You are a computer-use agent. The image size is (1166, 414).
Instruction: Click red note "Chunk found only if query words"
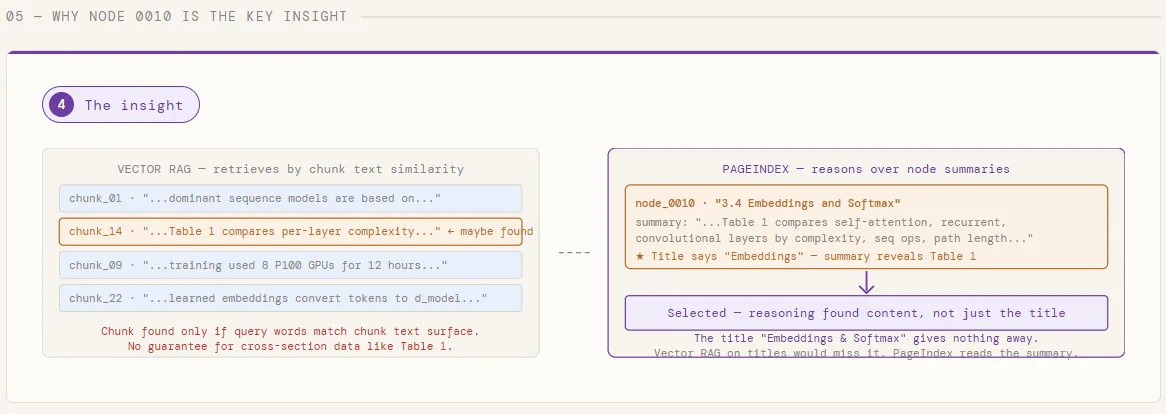[290, 331]
